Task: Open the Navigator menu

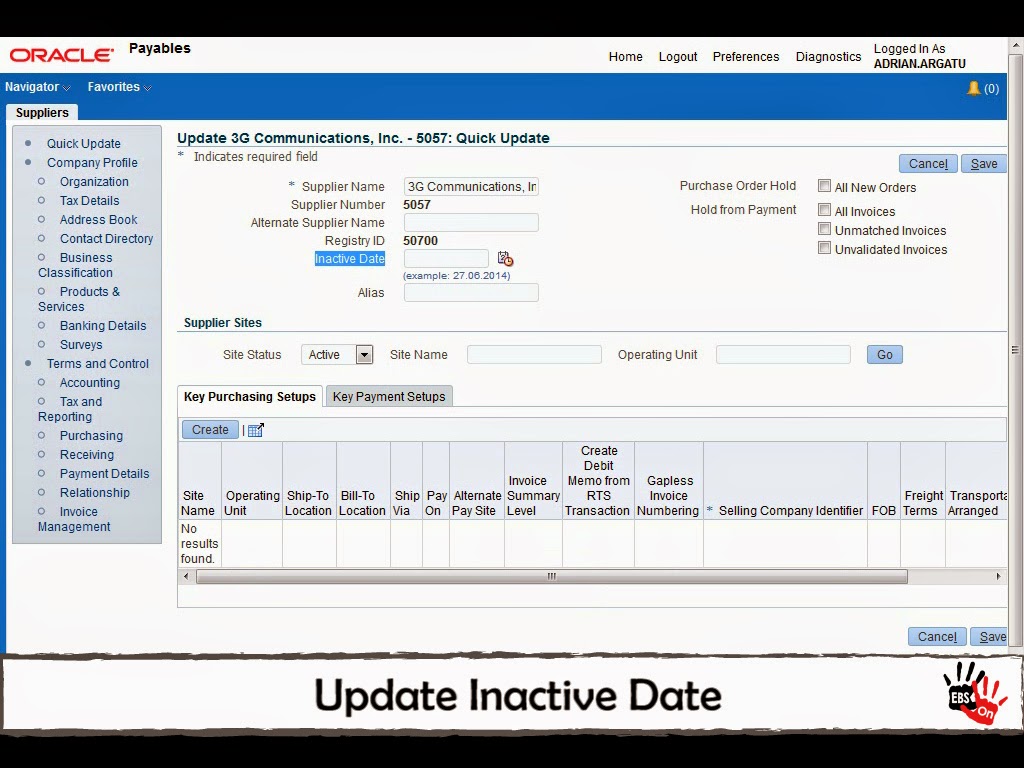Action: point(33,87)
